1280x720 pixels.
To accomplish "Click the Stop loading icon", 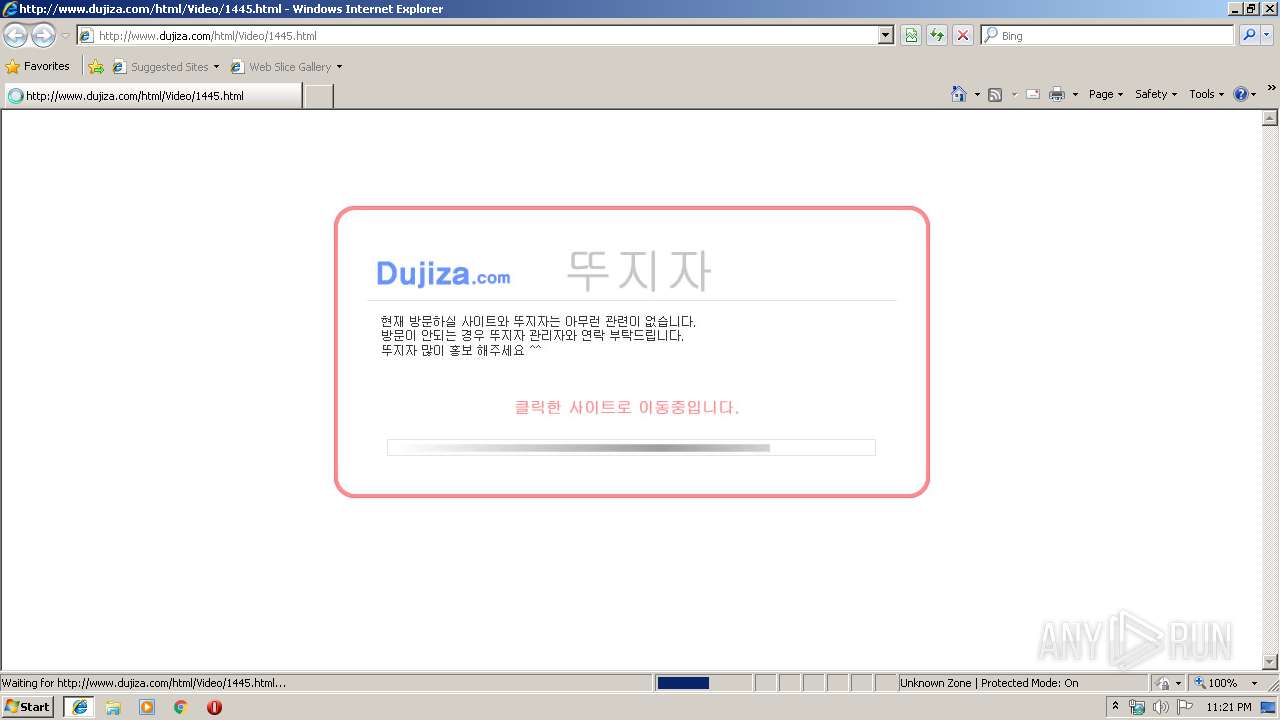I will tap(963, 36).
